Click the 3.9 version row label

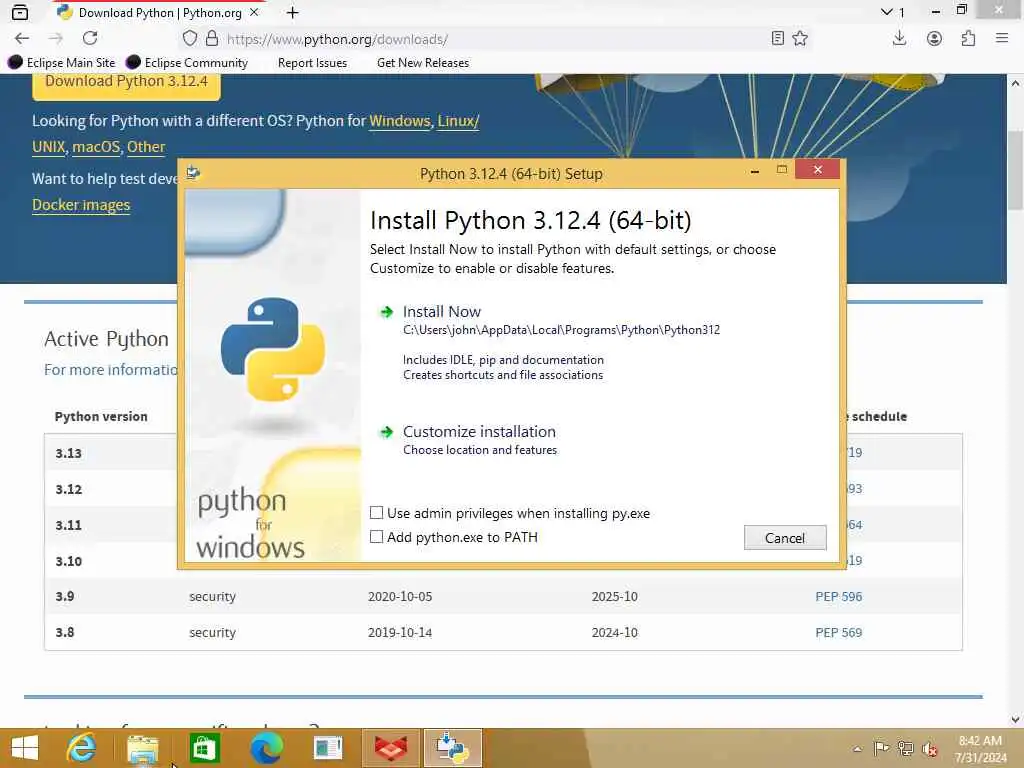tap(65, 596)
